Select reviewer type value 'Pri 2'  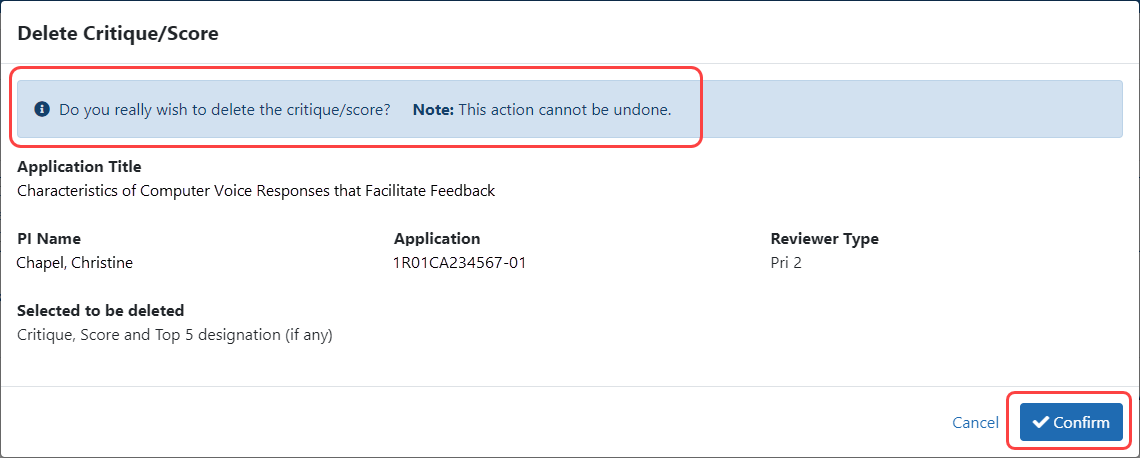point(786,262)
